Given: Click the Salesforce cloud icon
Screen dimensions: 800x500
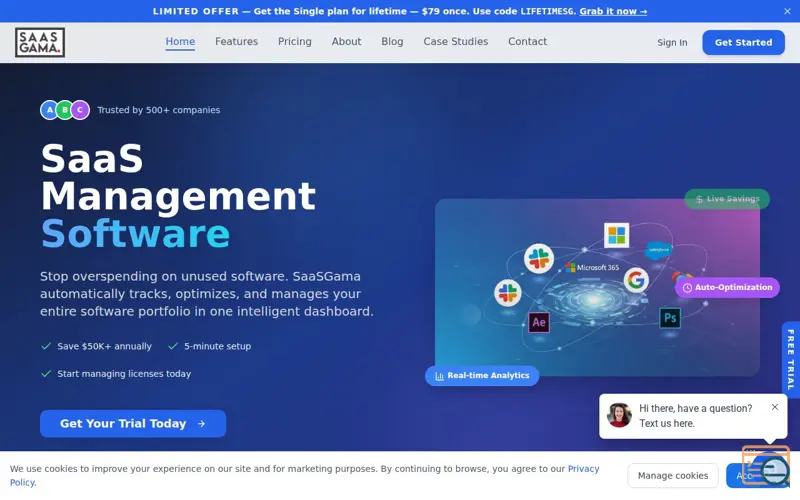Looking at the screenshot, I should [x=658, y=249].
